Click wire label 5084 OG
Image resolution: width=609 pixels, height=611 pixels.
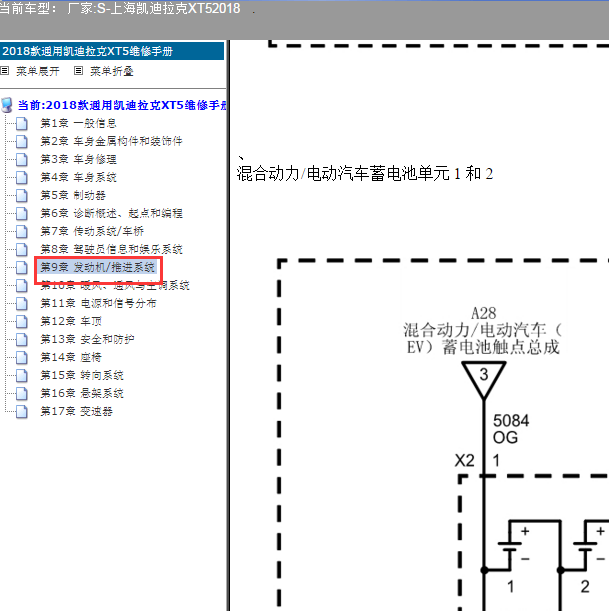[511, 429]
